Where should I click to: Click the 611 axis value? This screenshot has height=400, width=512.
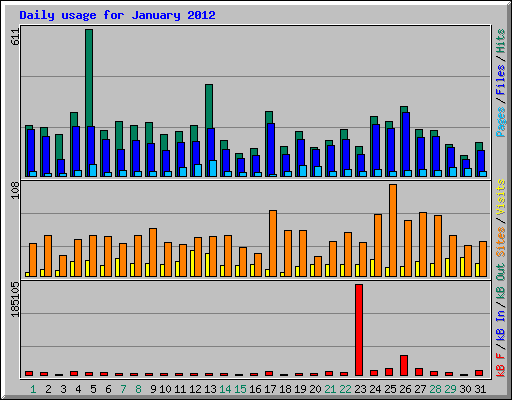(x=15, y=37)
